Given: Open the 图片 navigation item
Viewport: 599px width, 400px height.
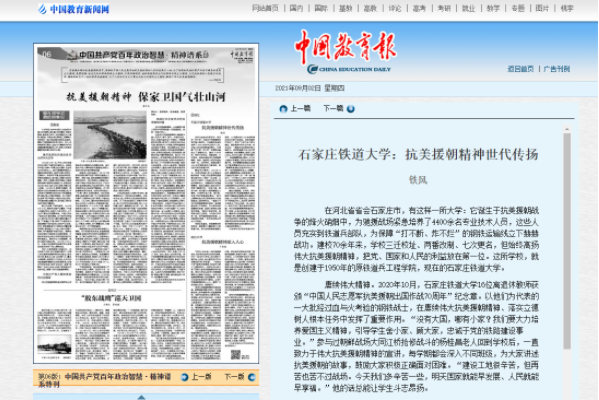Looking at the screenshot, I should click(542, 8).
